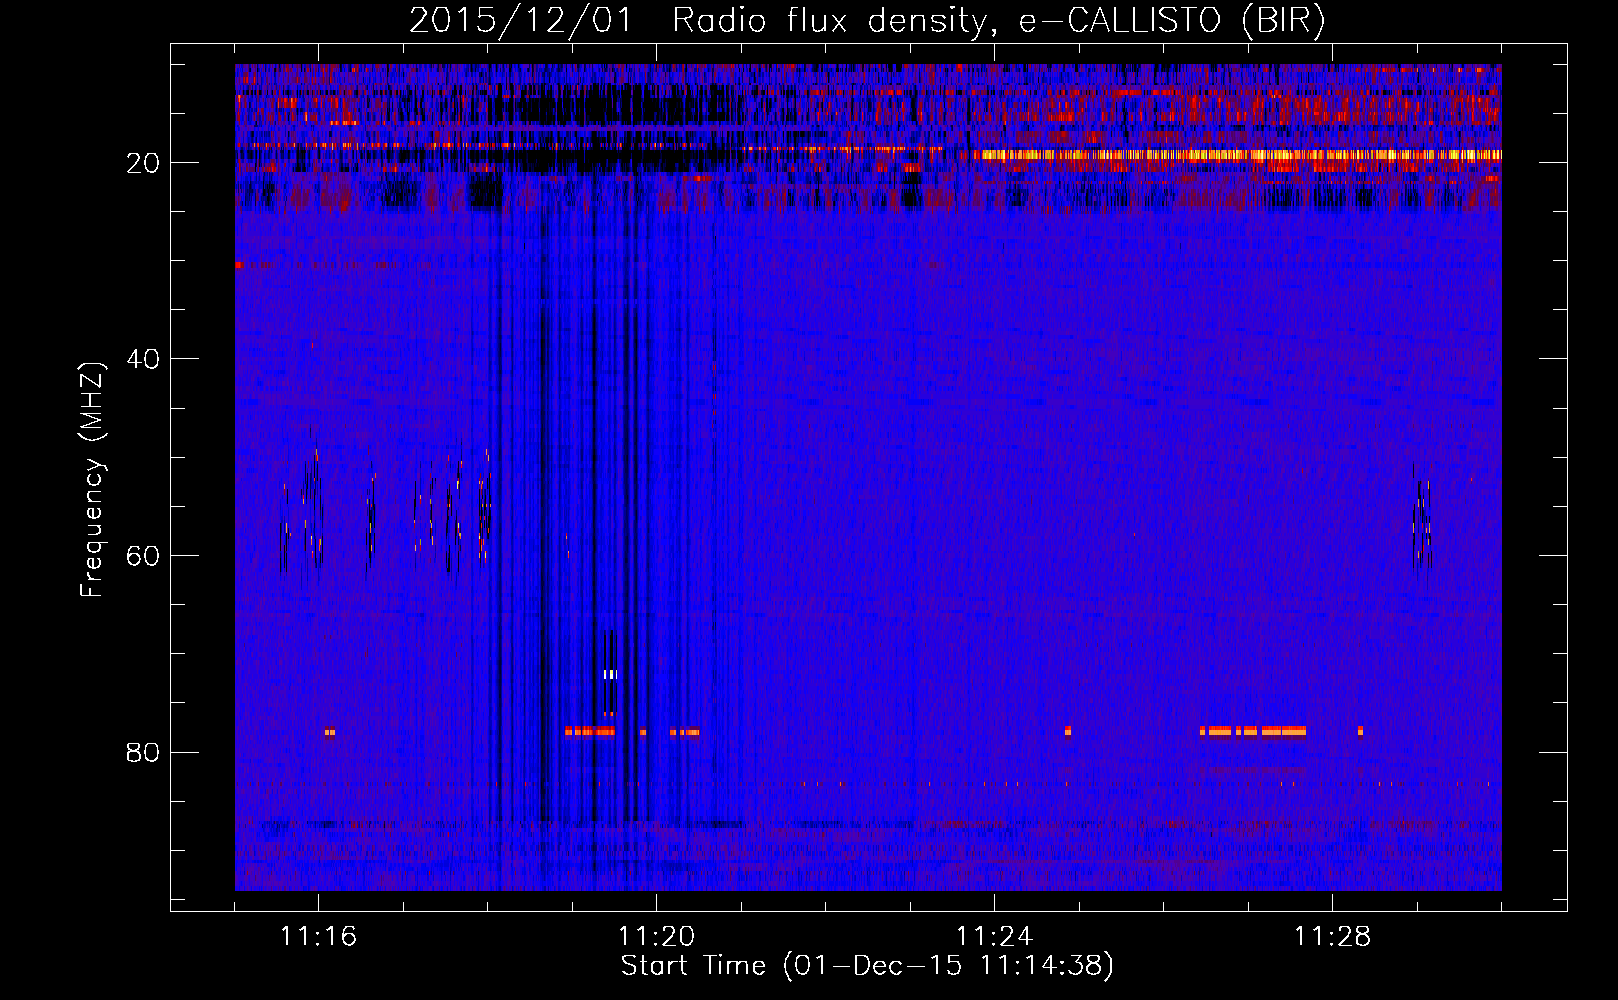Click the y-axis tick label '80'
Image resolution: width=1618 pixels, height=1000 pixels.
pyautogui.click(x=143, y=752)
